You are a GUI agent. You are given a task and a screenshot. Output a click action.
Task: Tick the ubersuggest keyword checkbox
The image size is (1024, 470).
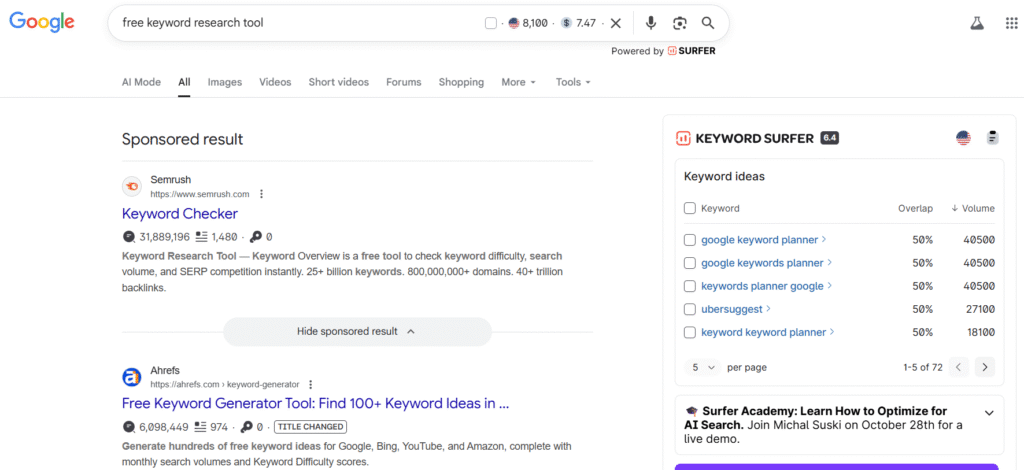tap(689, 309)
